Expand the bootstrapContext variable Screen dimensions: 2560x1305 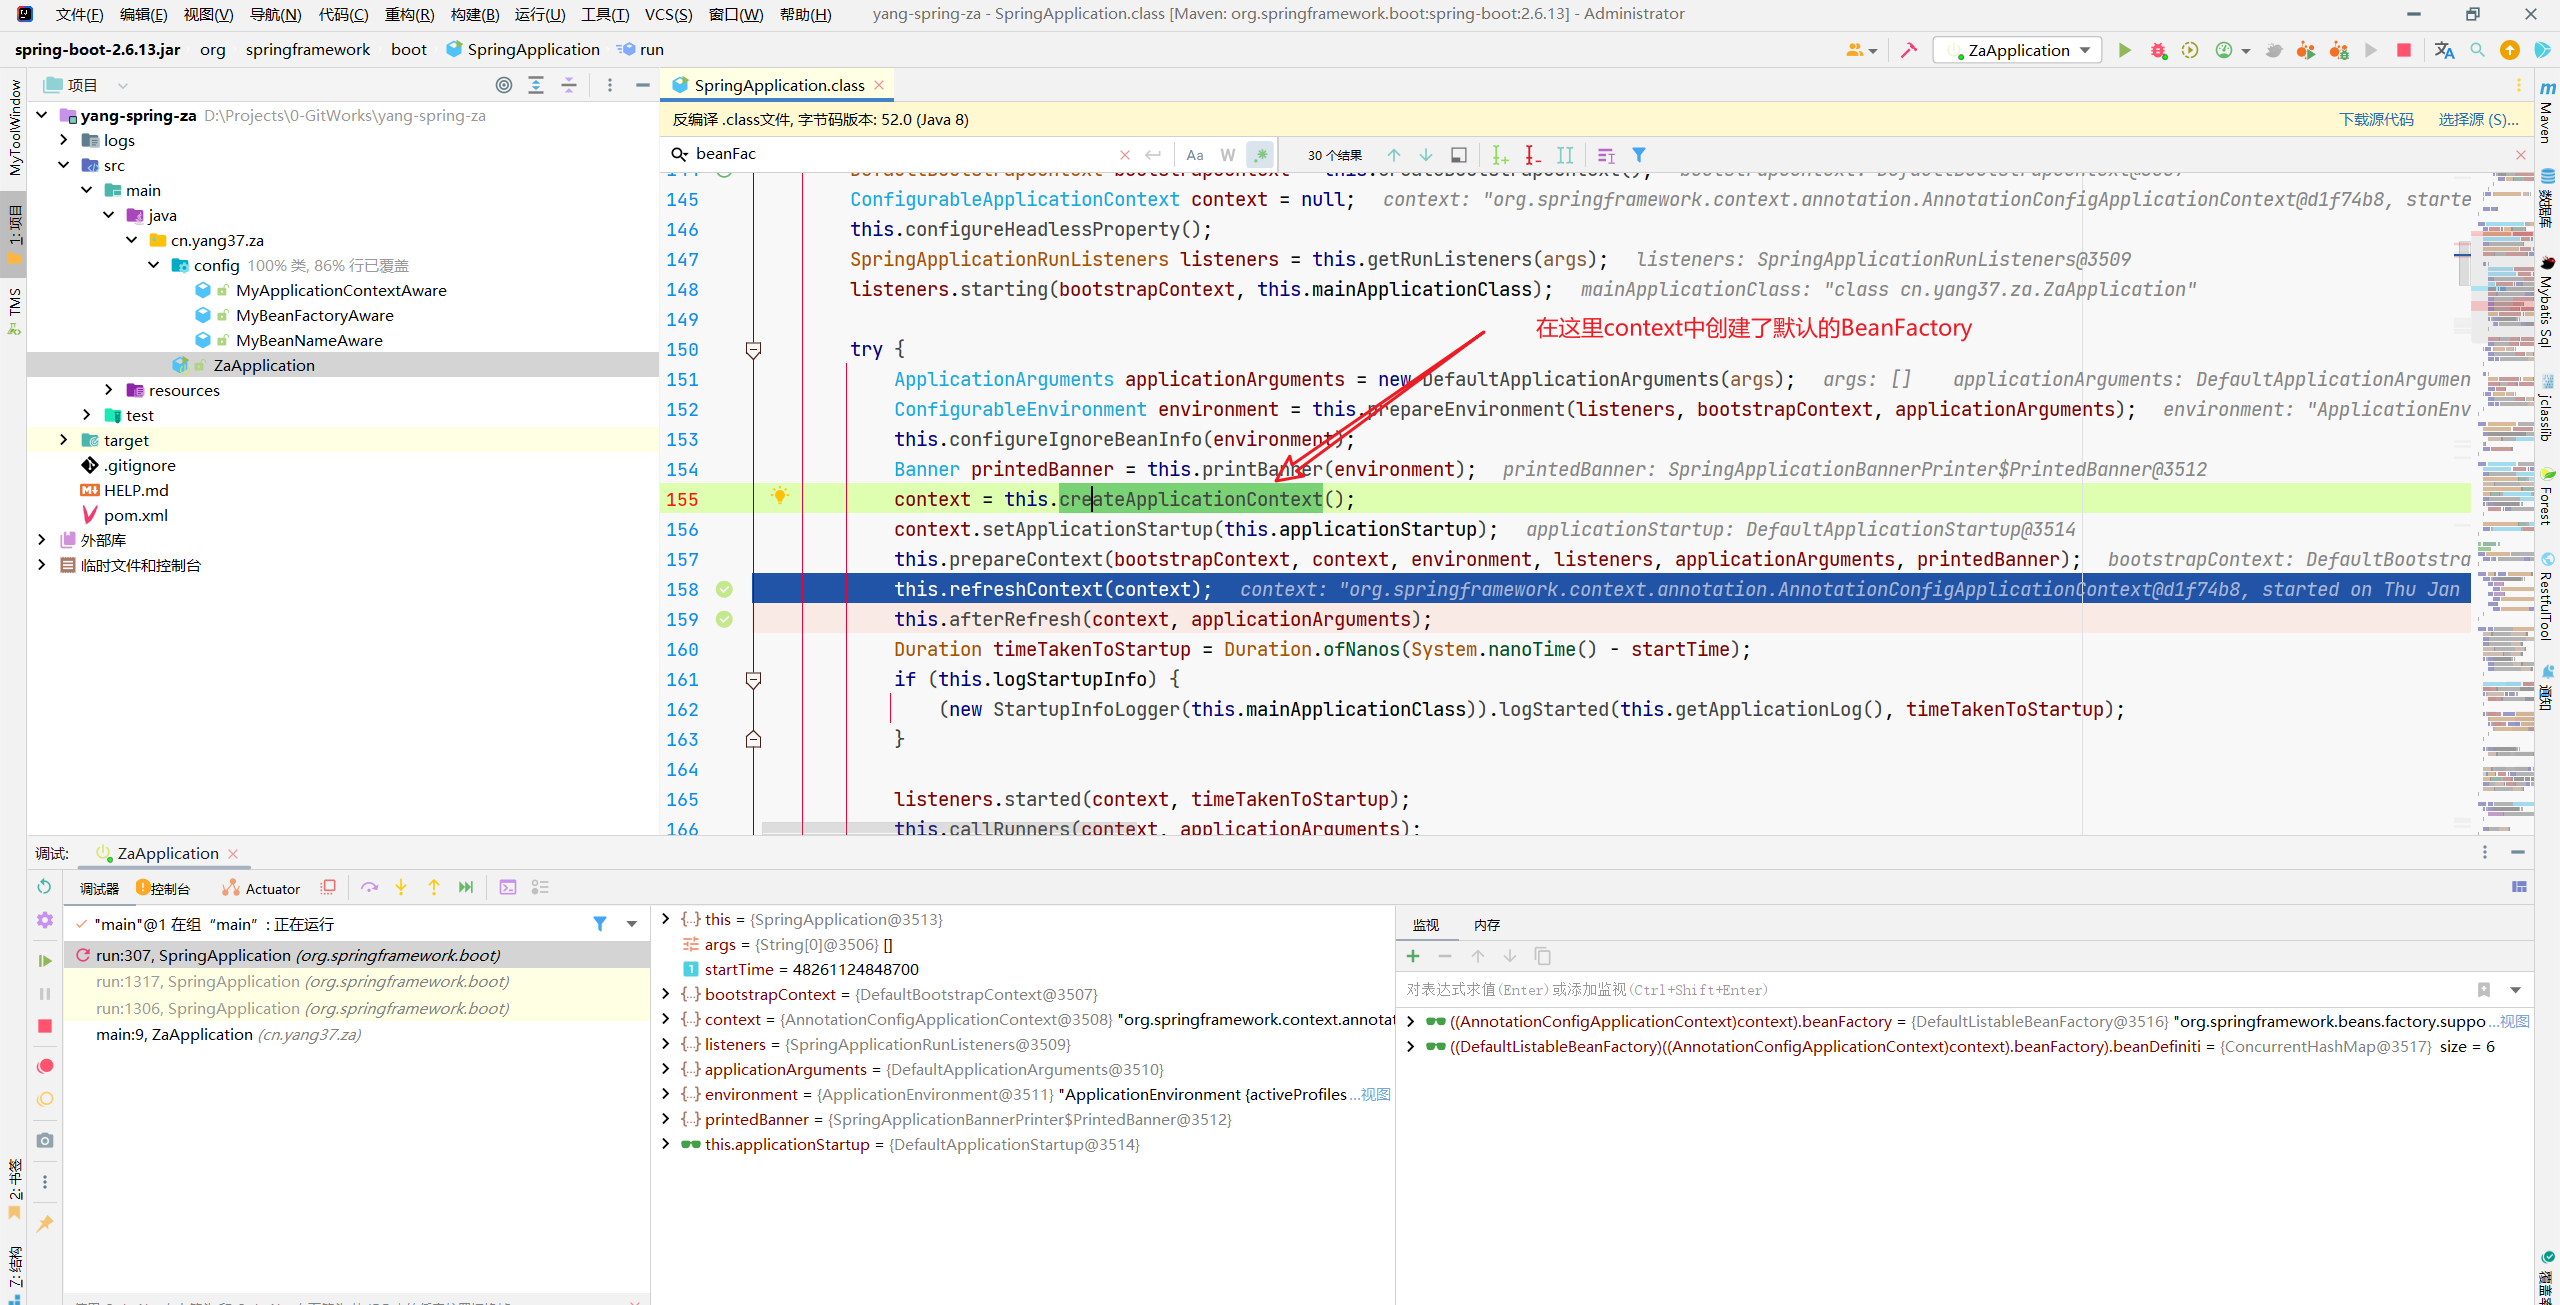[x=666, y=994]
